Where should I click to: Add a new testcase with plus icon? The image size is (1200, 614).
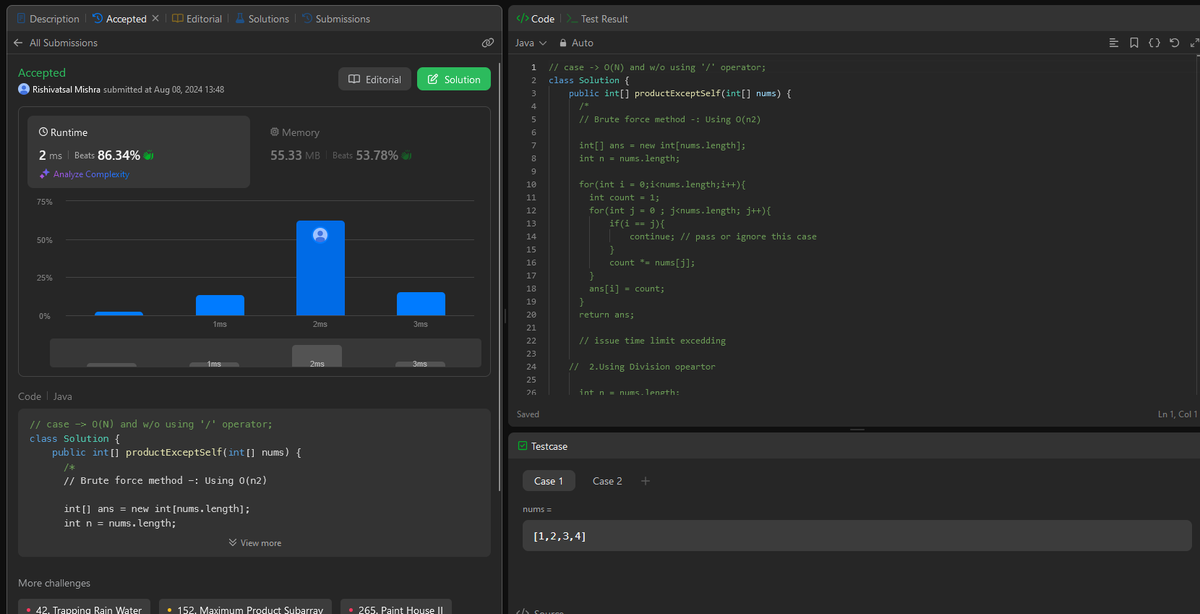click(645, 481)
